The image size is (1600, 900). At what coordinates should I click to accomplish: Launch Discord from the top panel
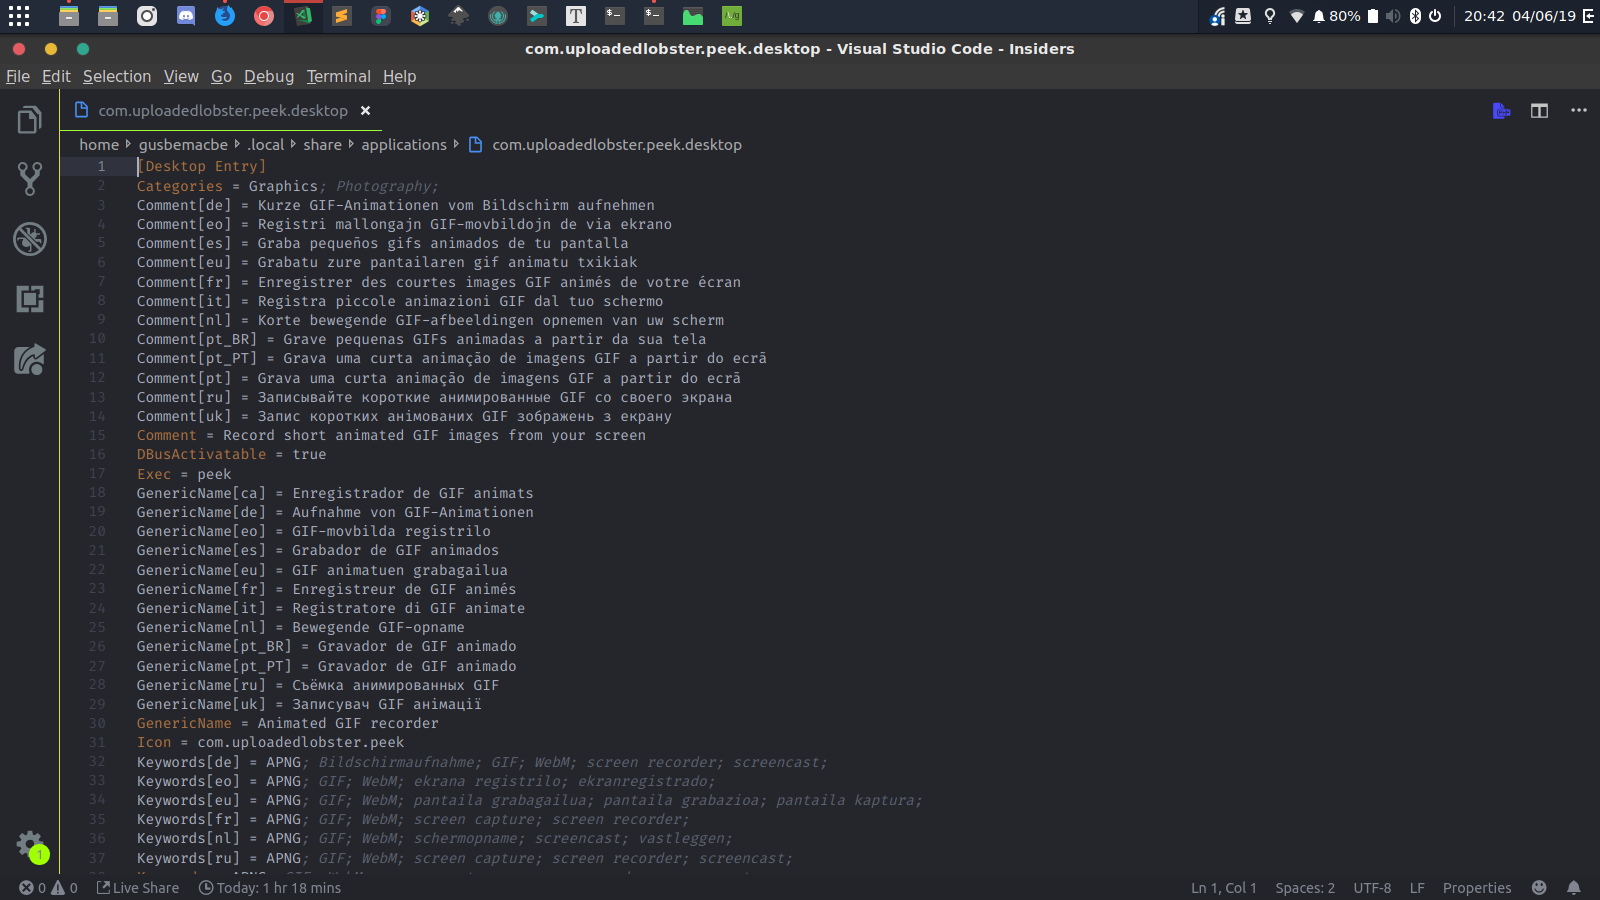pyautogui.click(x=186, y=16)
